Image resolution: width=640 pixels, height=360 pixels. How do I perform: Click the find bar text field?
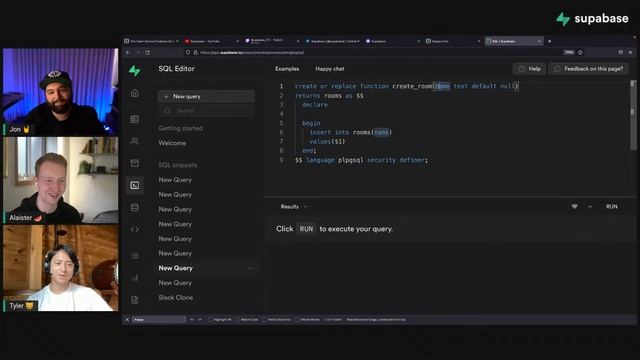(x=159, y=320)
